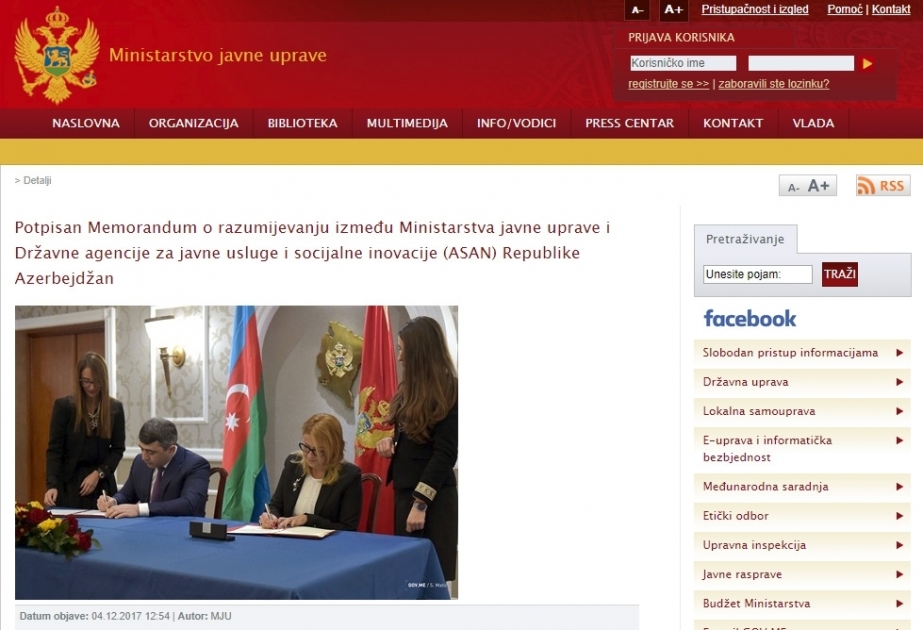Open the VLADA menu
The width and height of the screenshot is (923, 630).
(x=813, y=123)
